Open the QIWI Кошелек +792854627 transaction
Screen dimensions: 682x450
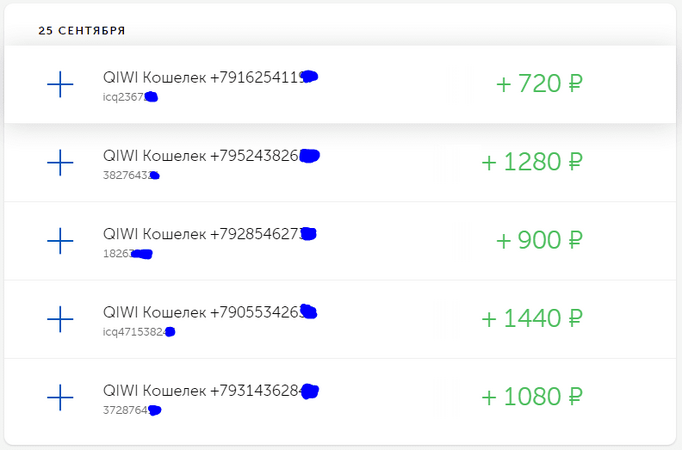(340, 241)
